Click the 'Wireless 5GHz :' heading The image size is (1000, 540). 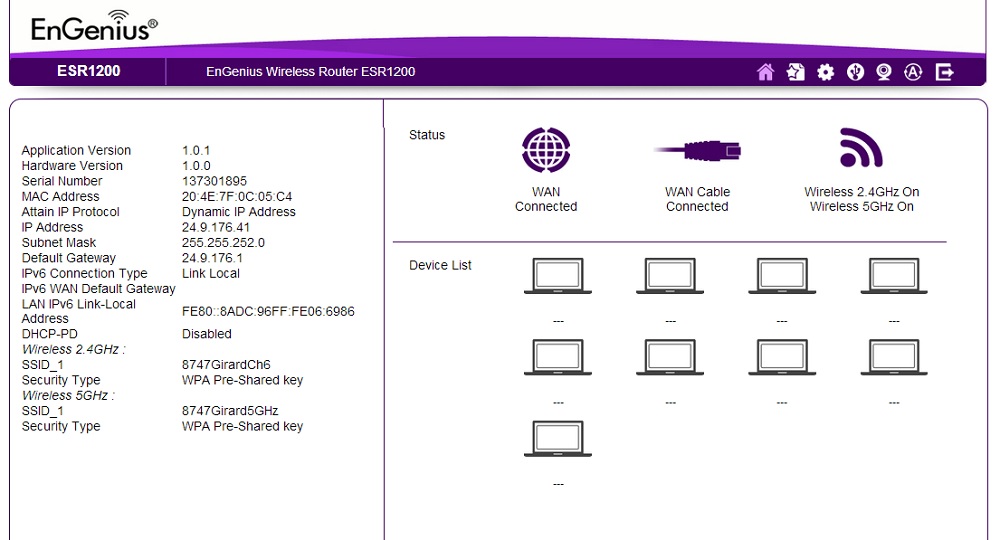(x=68, y=395)
